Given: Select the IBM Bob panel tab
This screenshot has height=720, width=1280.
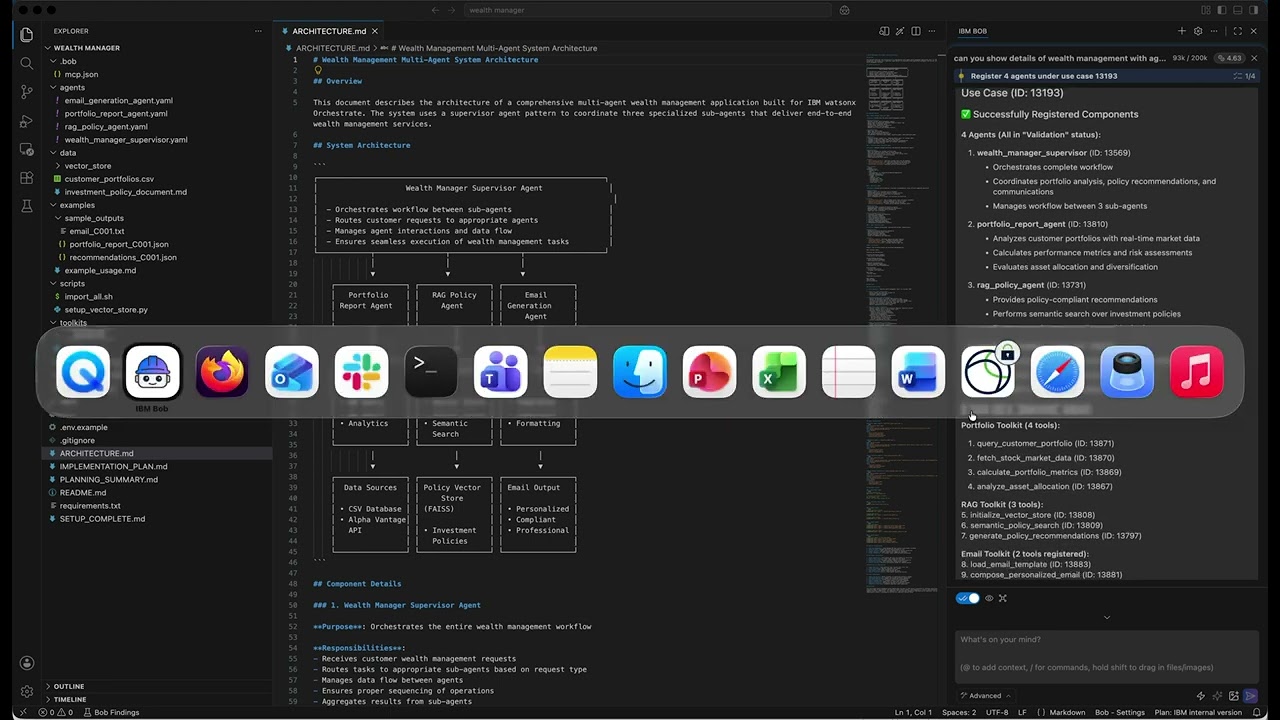Looking at the screenshot, I should coord(972,31).
